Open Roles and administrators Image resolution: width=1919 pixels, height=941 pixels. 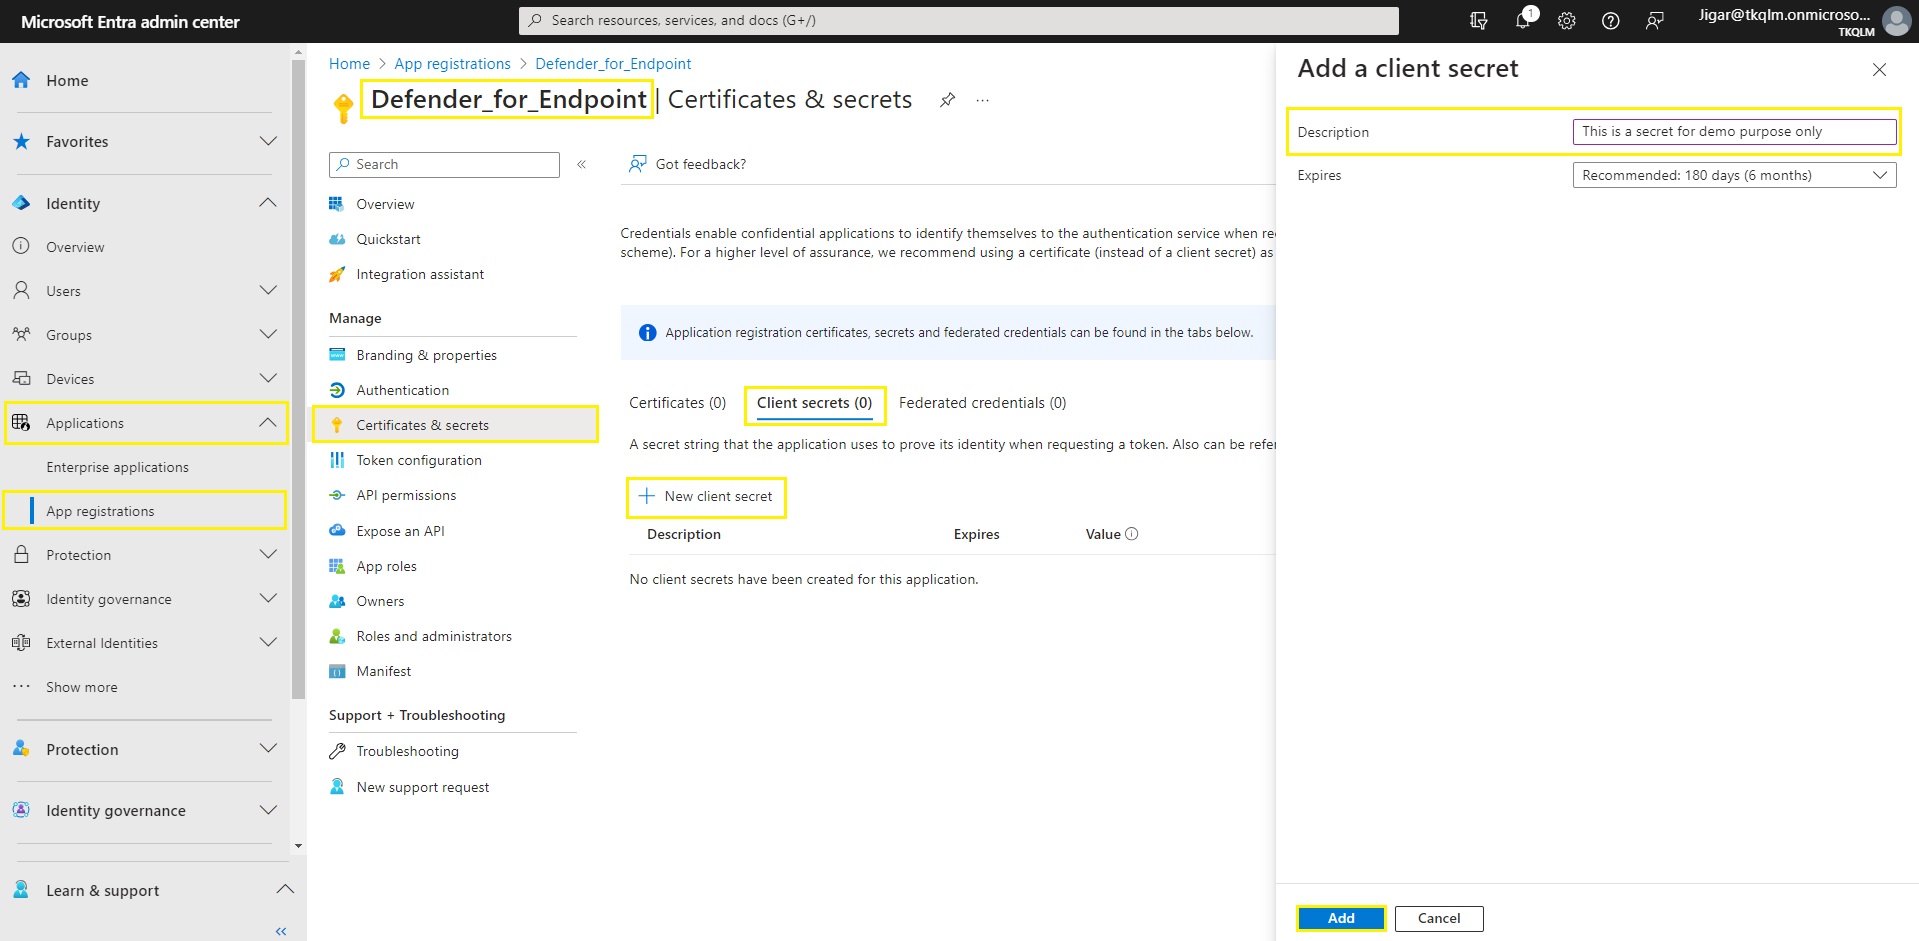tap(434, 636)
